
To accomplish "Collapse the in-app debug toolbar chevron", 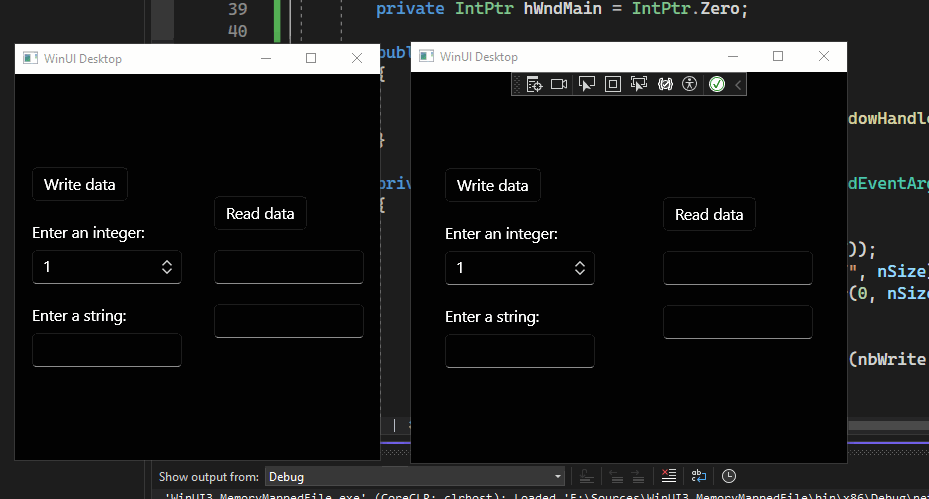I will 738,85.
